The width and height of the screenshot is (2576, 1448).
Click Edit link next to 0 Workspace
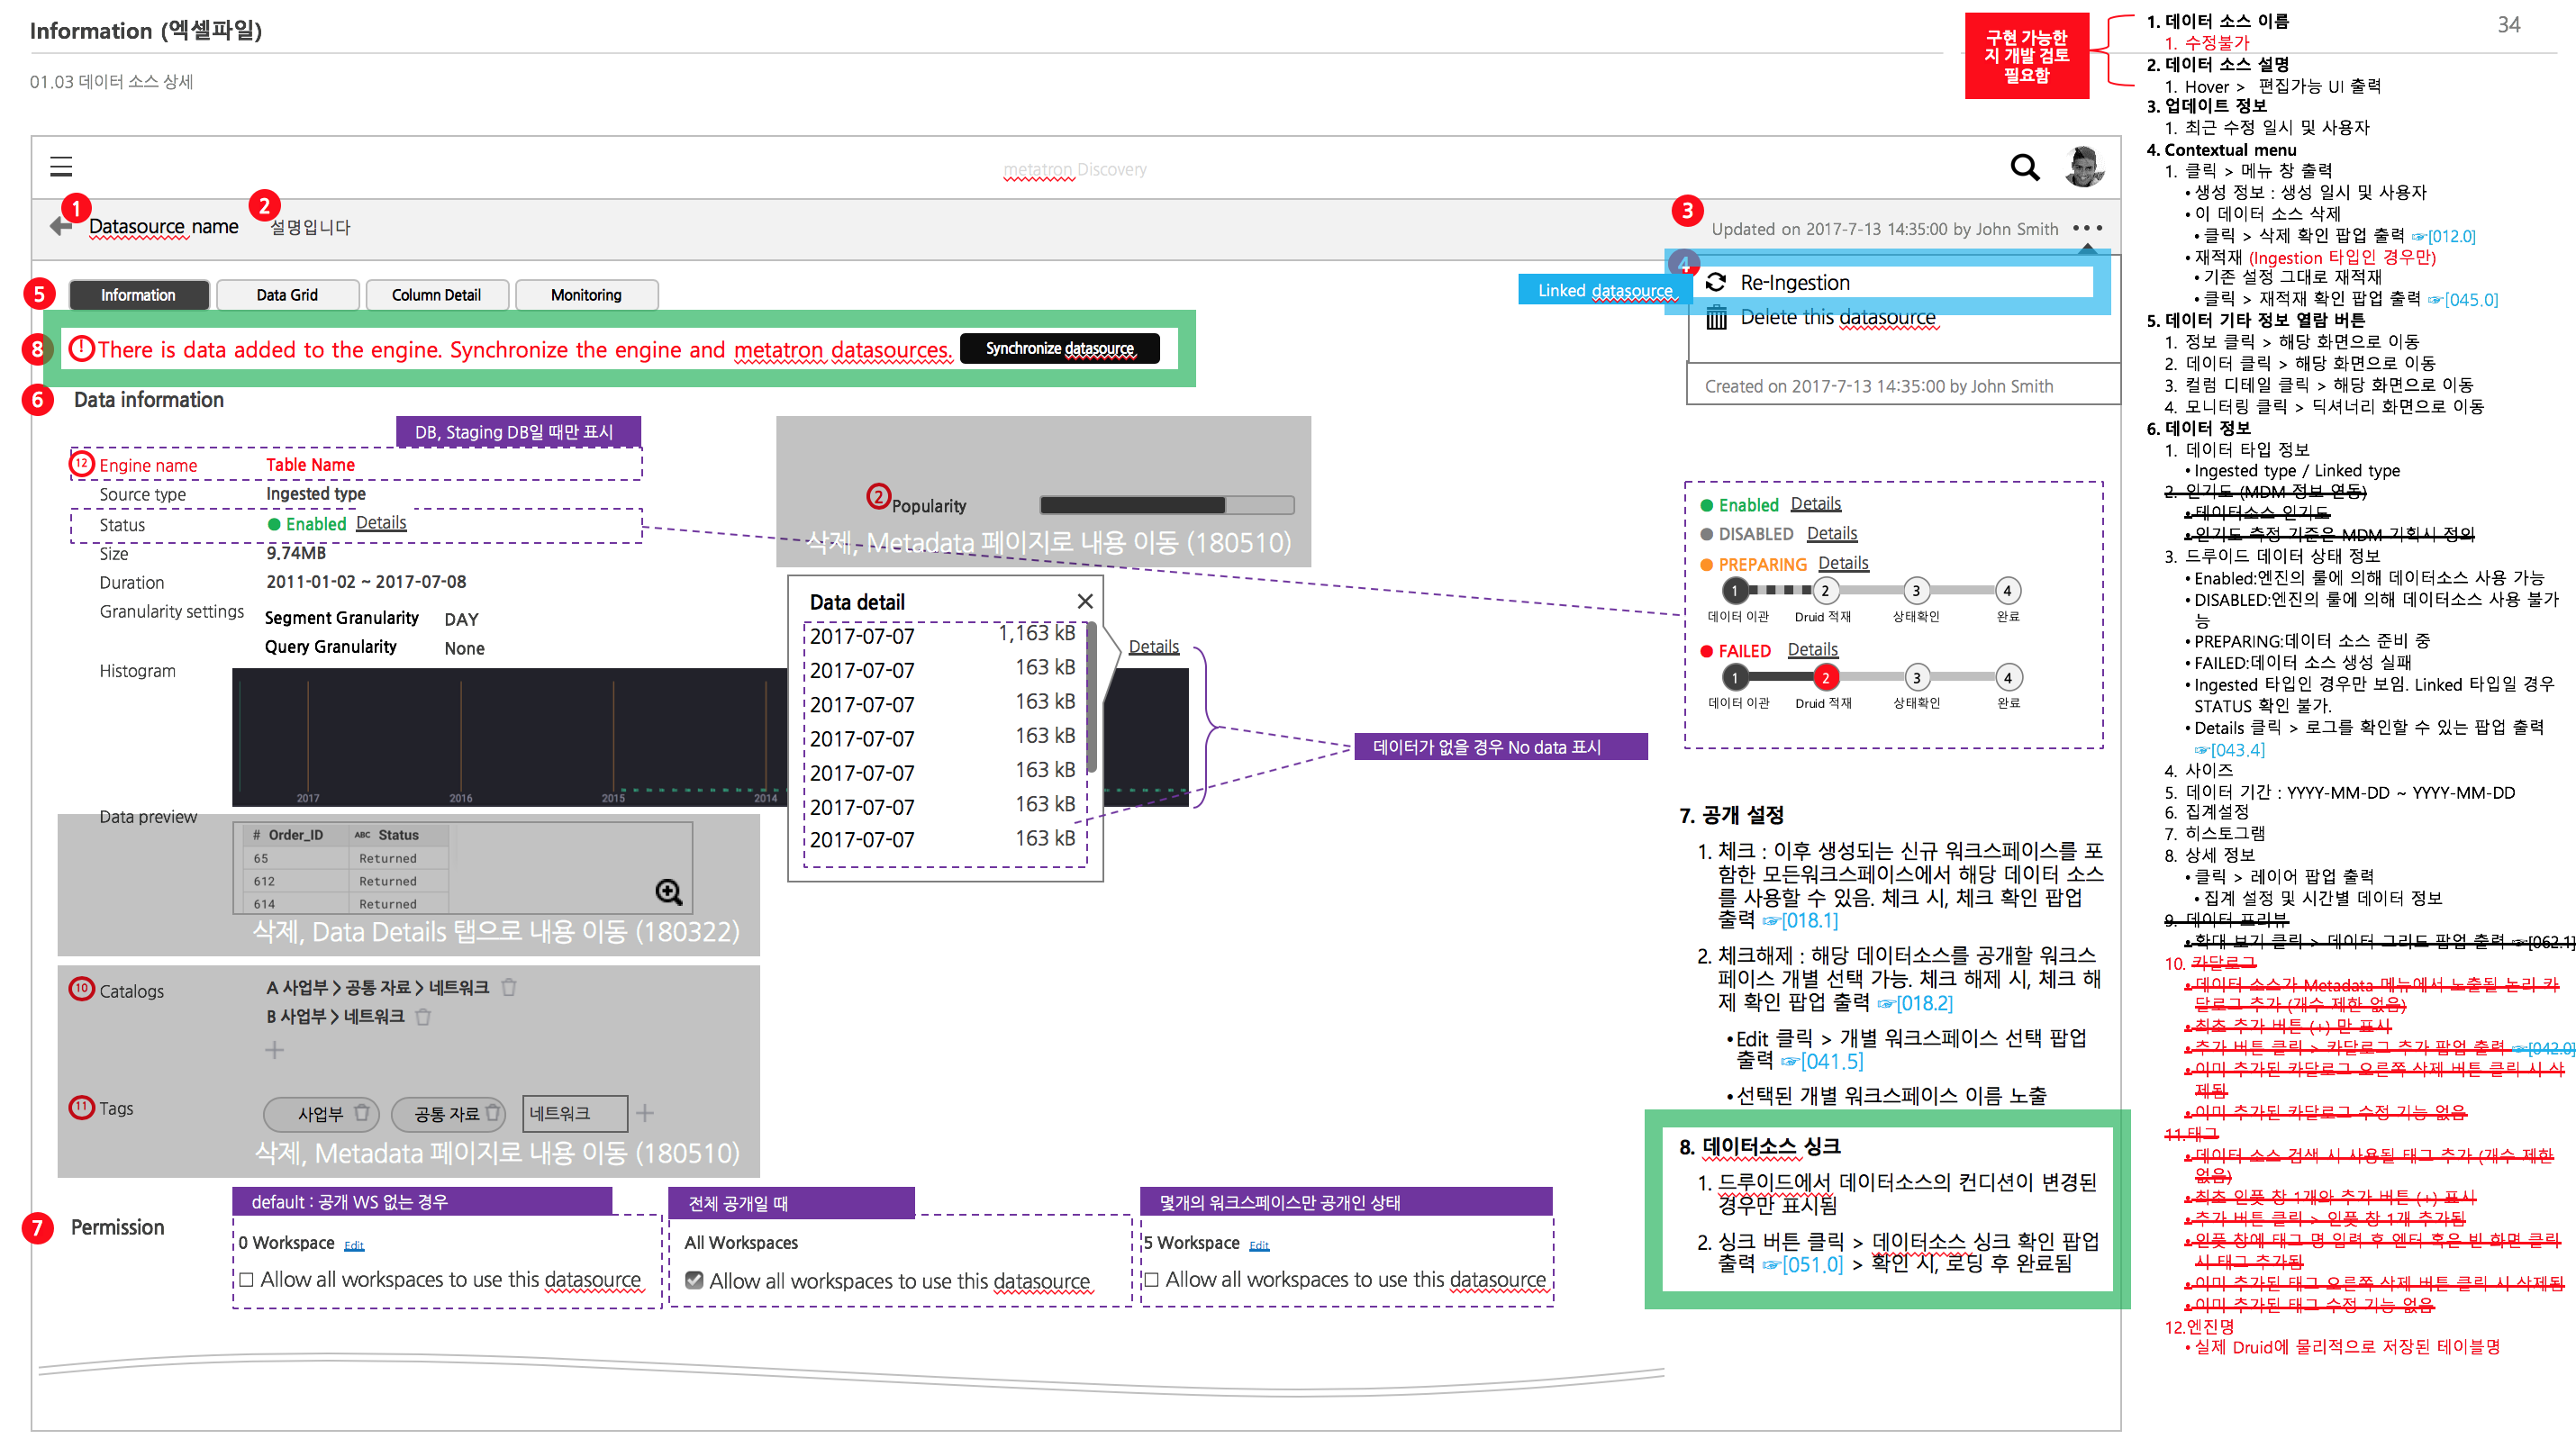[x=354, y=1246]
